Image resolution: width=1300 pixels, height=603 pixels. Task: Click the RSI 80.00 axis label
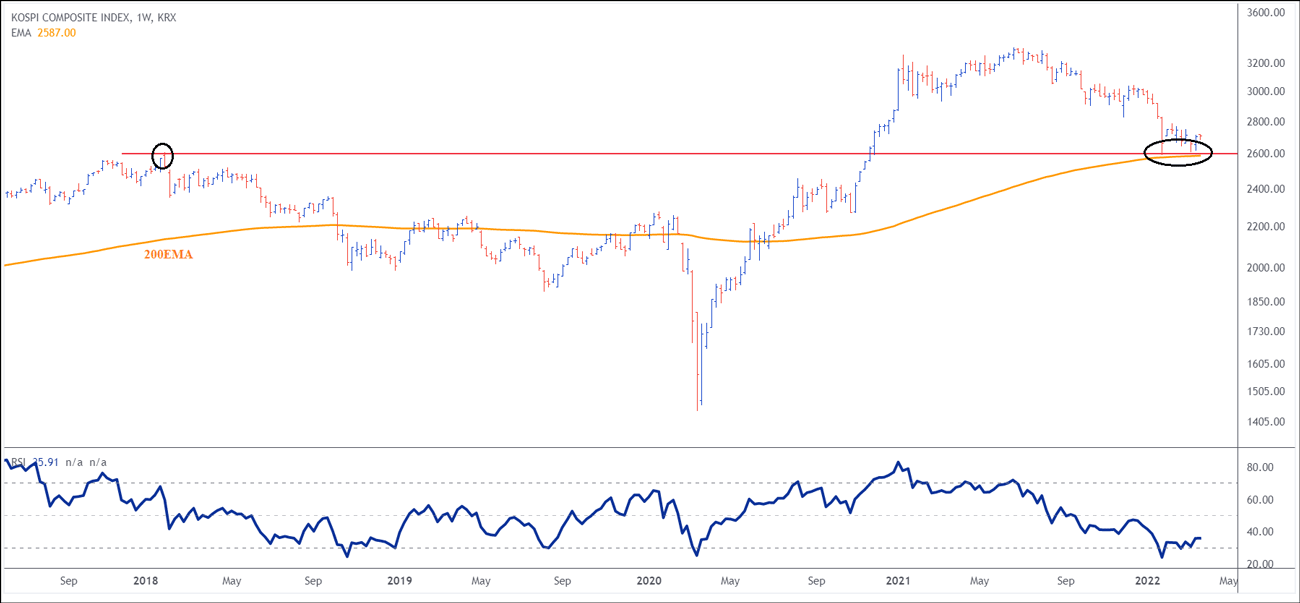(1257, 468)
